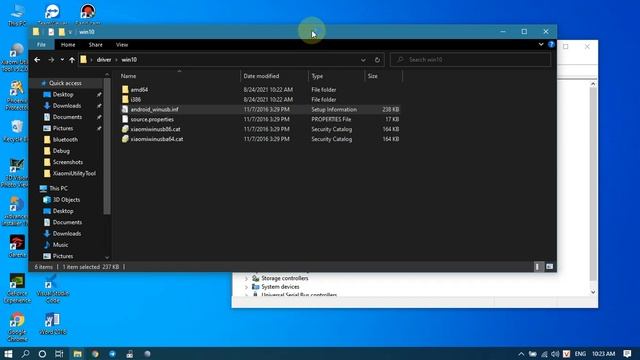This screenshot has height=360, width=640.
Task: Switch to the Home ribbon tab
Action: 68,44
